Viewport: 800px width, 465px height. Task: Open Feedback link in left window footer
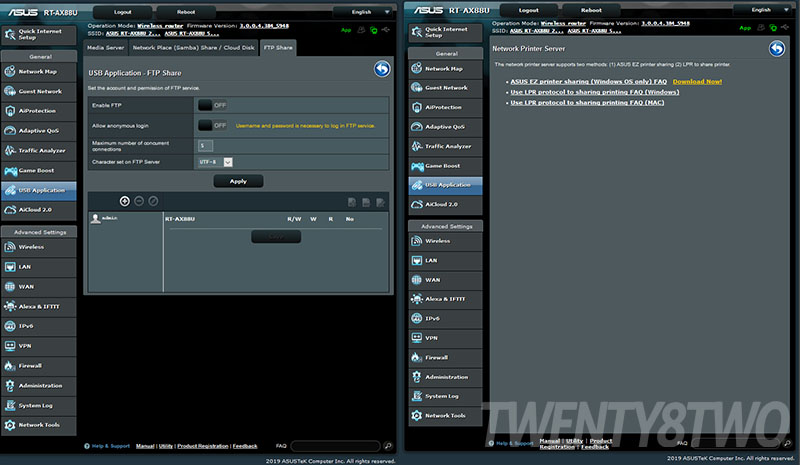pyautogui.click(x=245, y=446)
